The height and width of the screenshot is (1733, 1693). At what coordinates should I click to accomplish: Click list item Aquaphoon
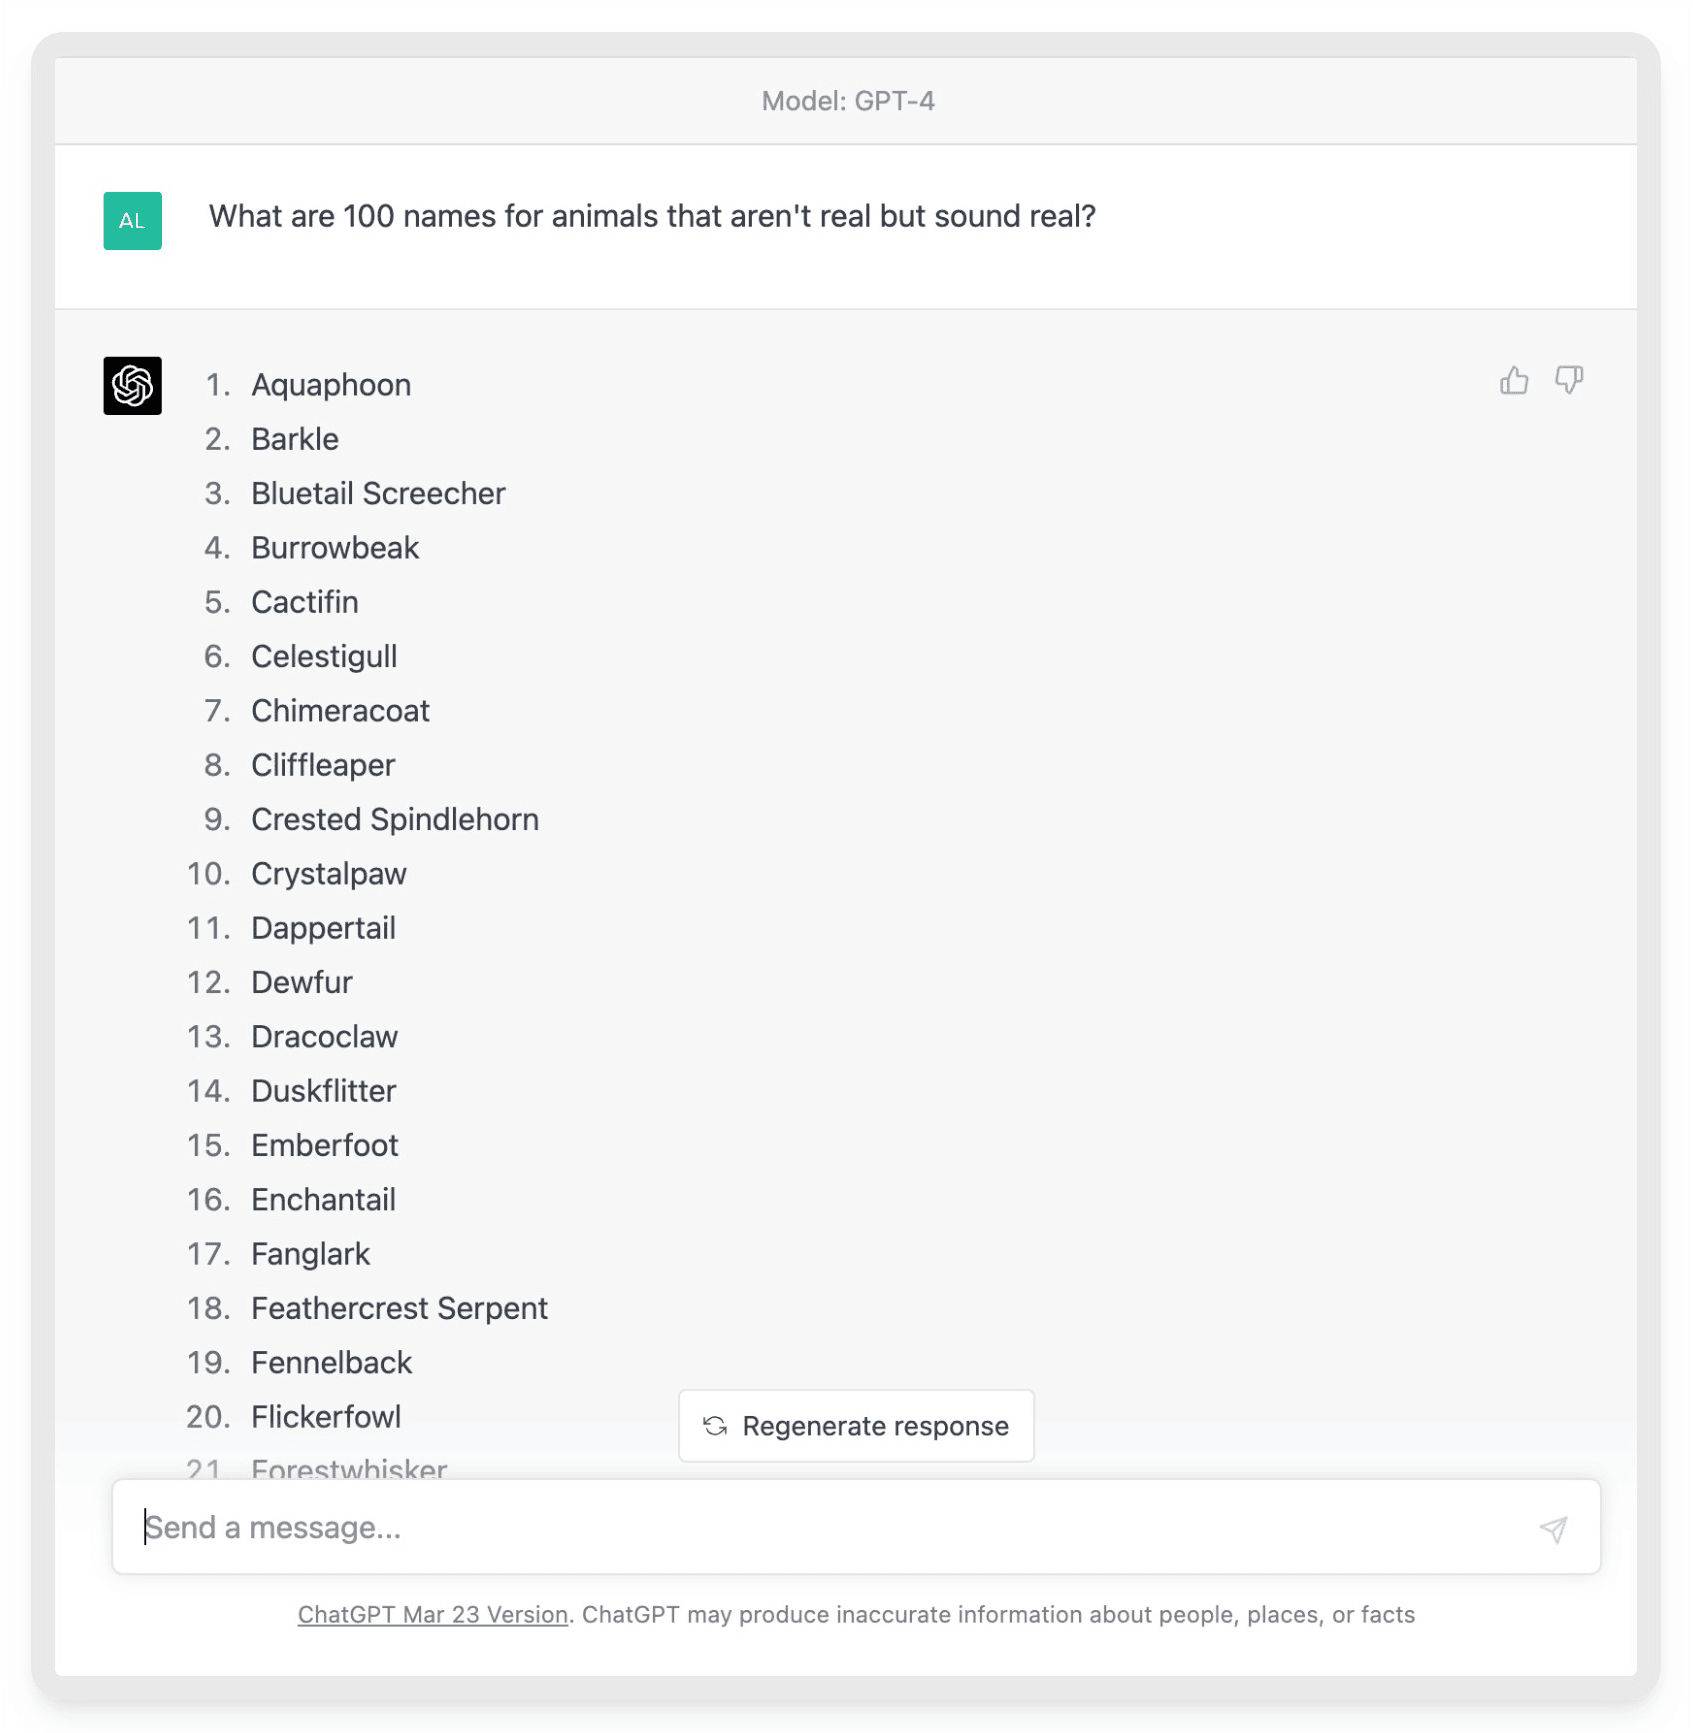point(331,385)
